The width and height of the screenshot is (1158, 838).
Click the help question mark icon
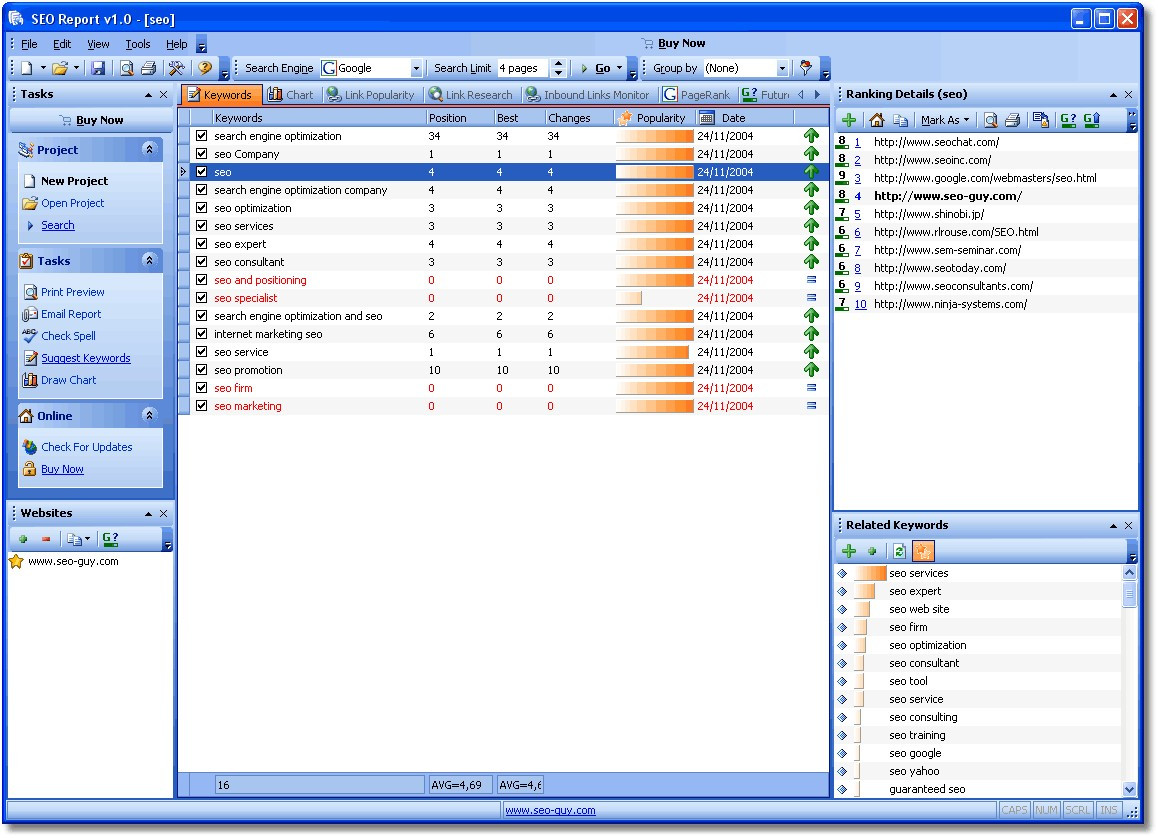click(205, 68)
